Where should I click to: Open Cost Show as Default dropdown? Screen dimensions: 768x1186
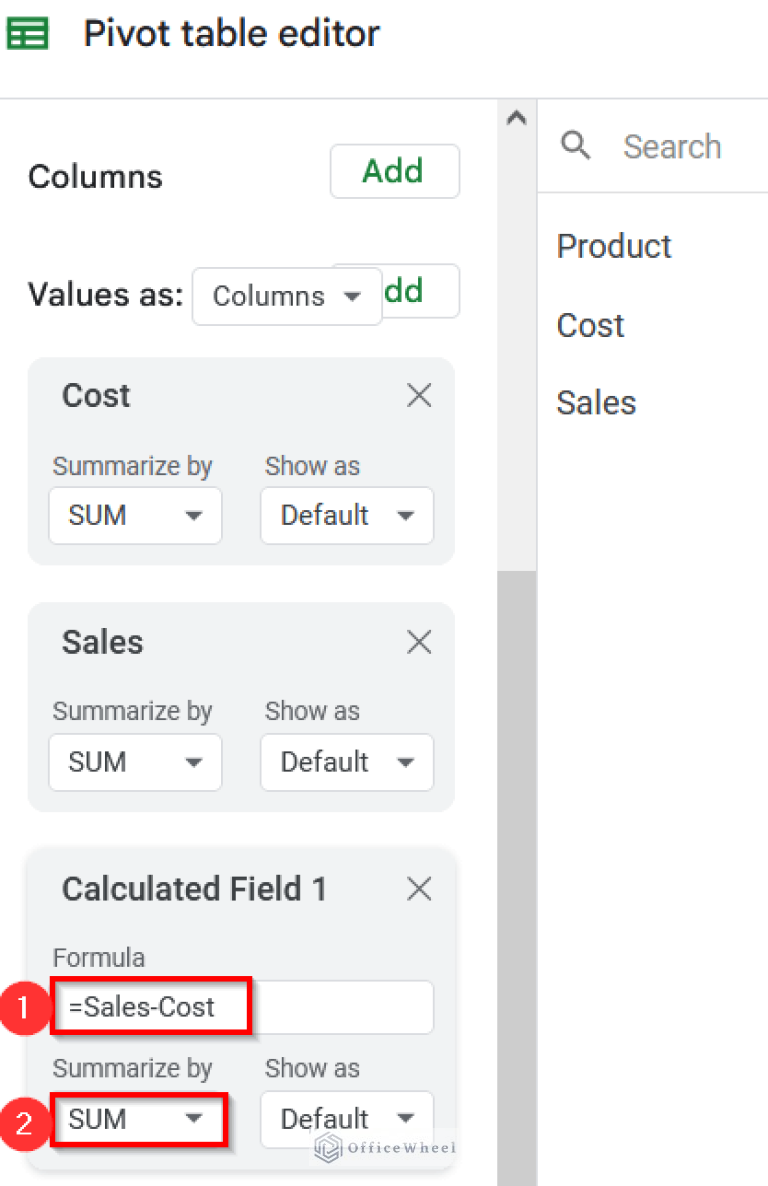click(346, 516)
